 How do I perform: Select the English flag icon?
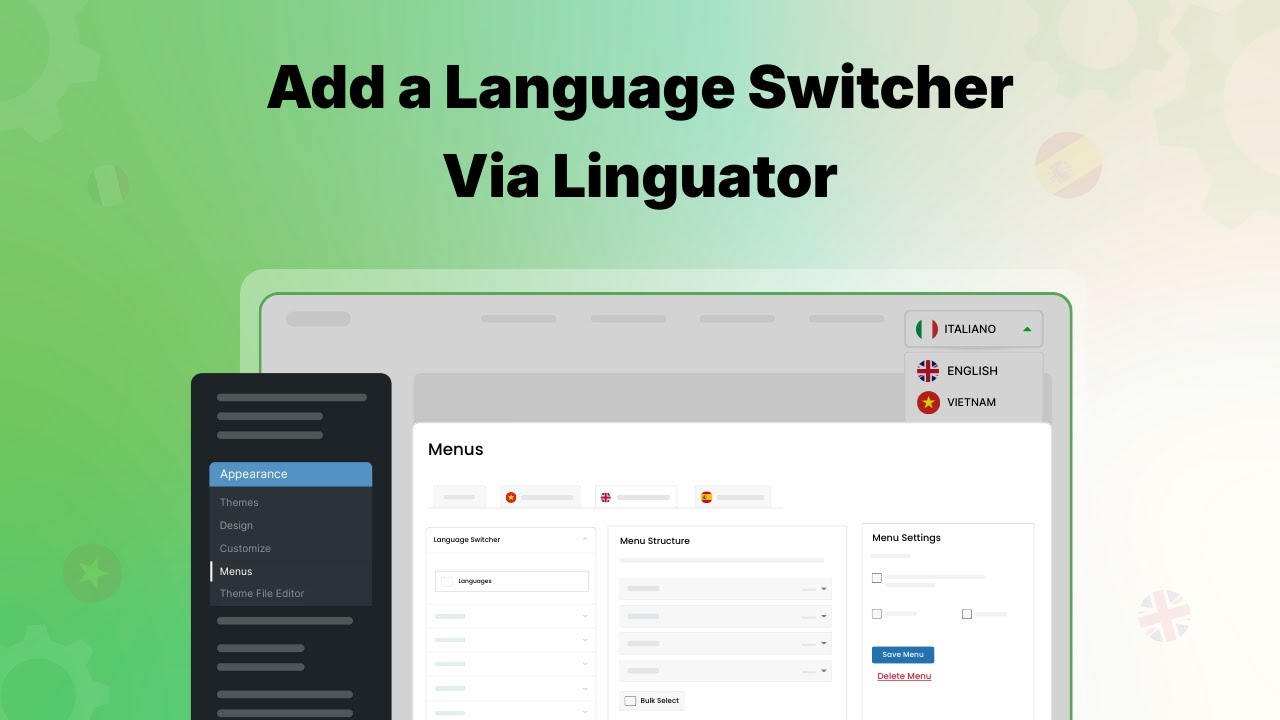(929, 370)
